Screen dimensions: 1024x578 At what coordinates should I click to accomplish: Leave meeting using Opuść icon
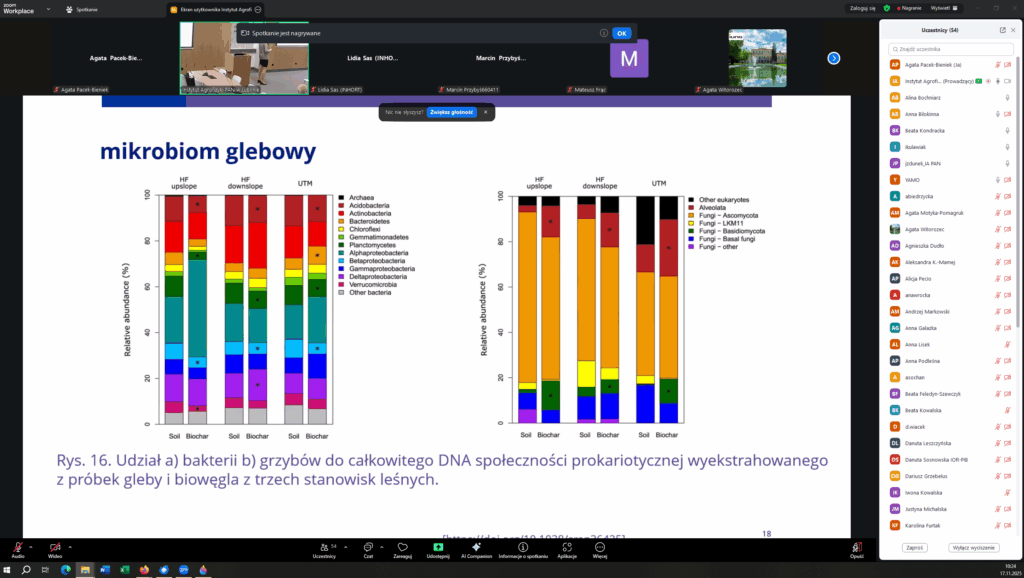click(856, 547)
